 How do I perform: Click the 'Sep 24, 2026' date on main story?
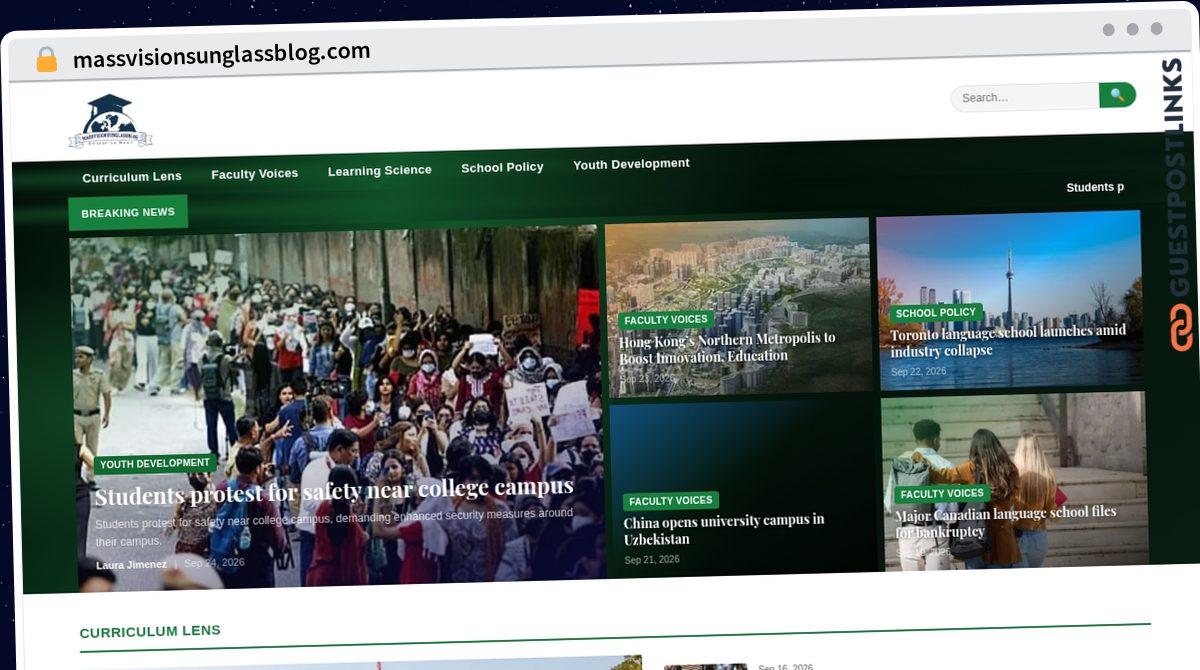[x=214, y=563]
